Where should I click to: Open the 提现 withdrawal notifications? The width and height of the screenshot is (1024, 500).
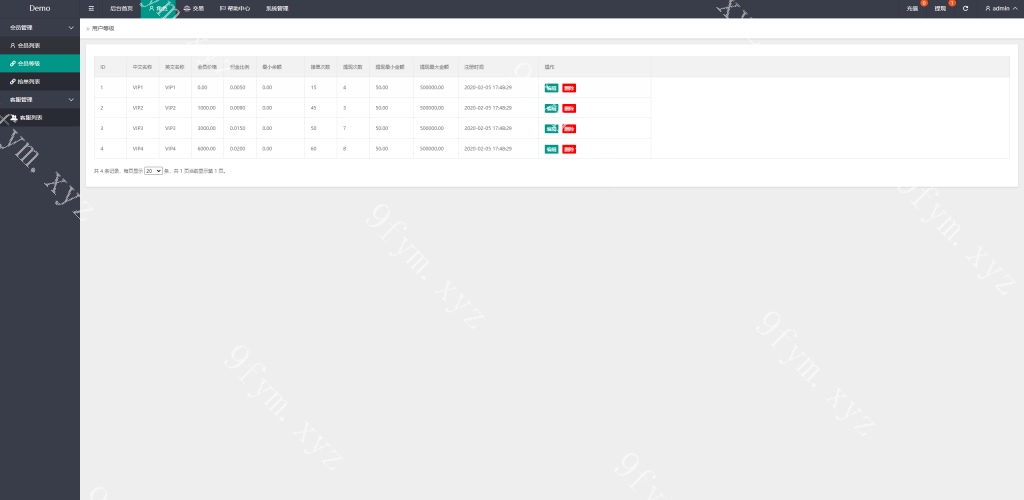(x=940, y=8)
